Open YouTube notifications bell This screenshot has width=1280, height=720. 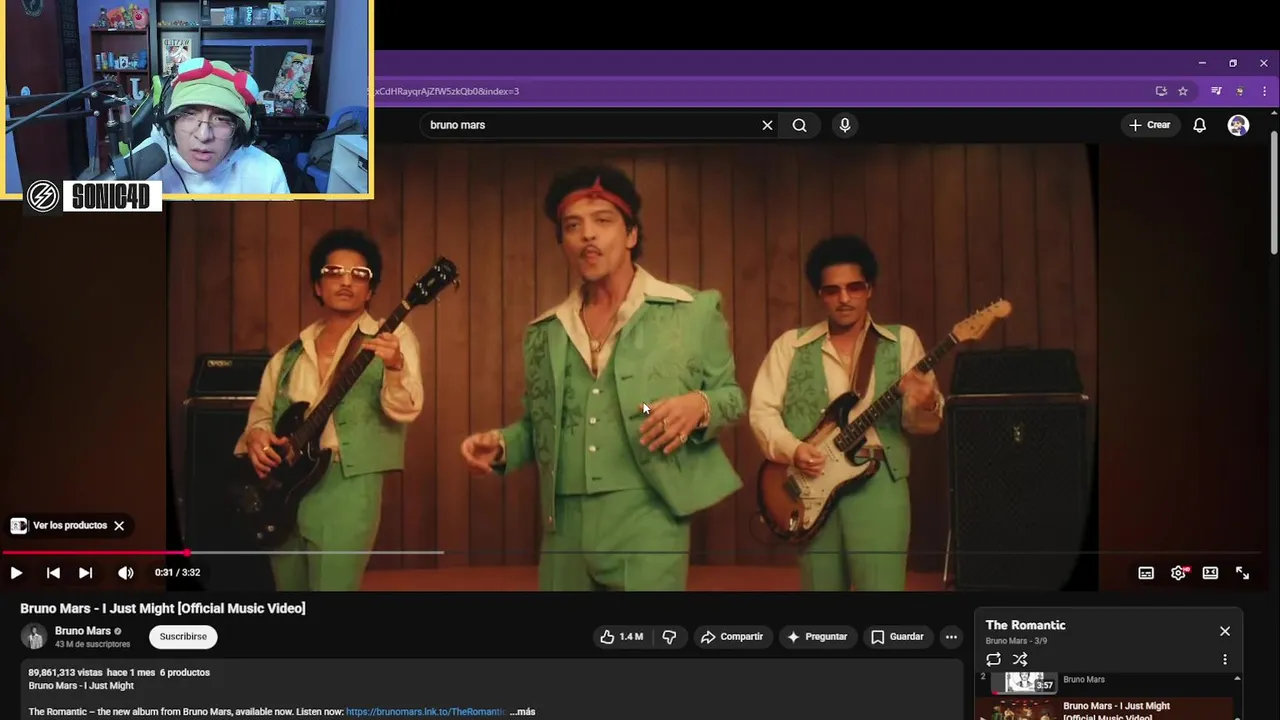coord(1199,125)
